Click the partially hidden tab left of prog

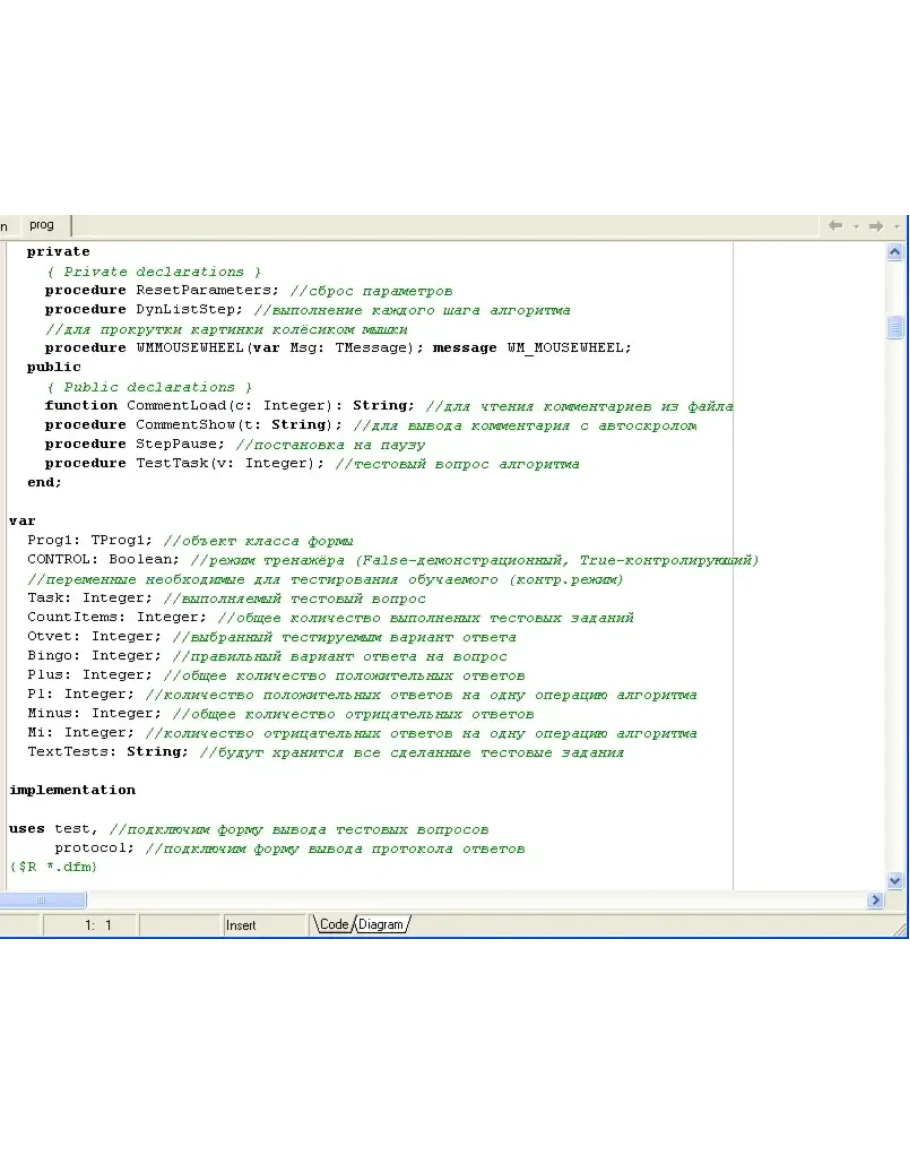pyautogui.click(x=5, y=227)
